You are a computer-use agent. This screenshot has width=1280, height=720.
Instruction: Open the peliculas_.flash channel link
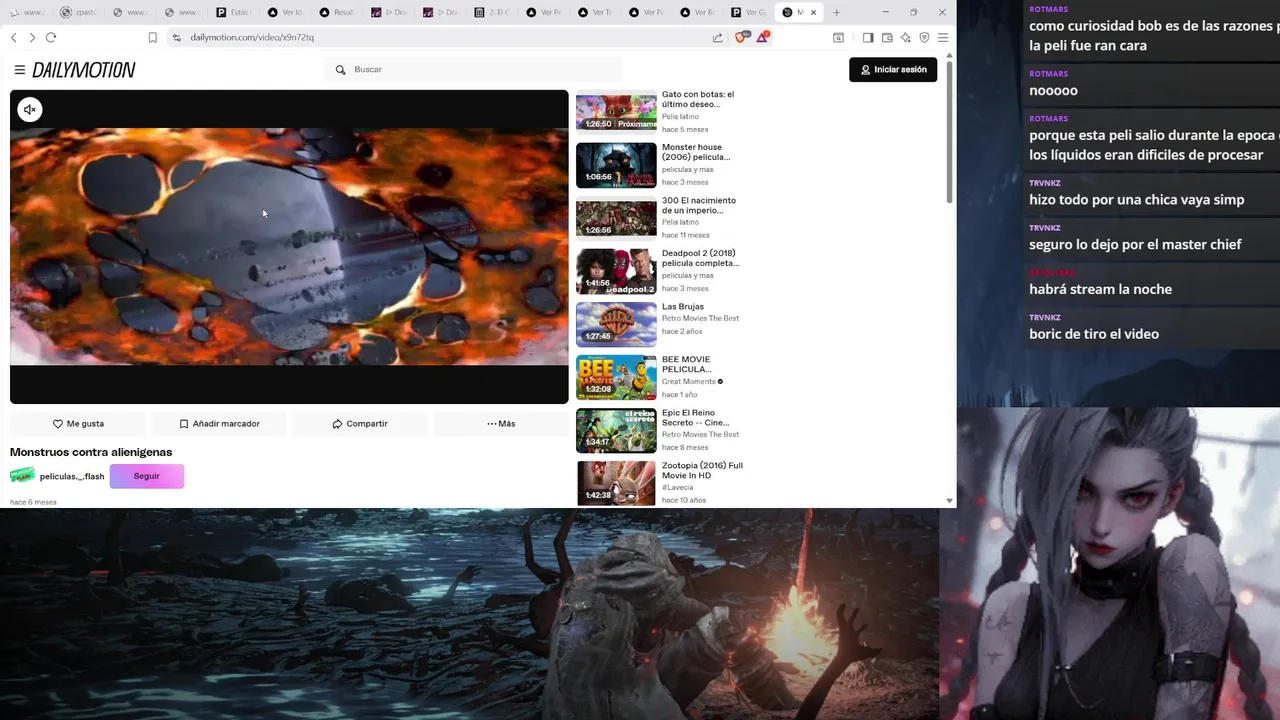(72, 476)
